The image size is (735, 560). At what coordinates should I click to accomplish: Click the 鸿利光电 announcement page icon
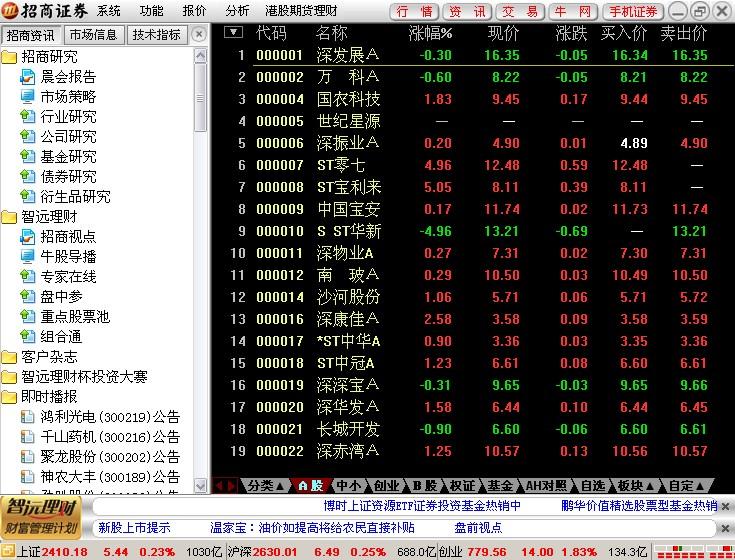tap(28, 417)
